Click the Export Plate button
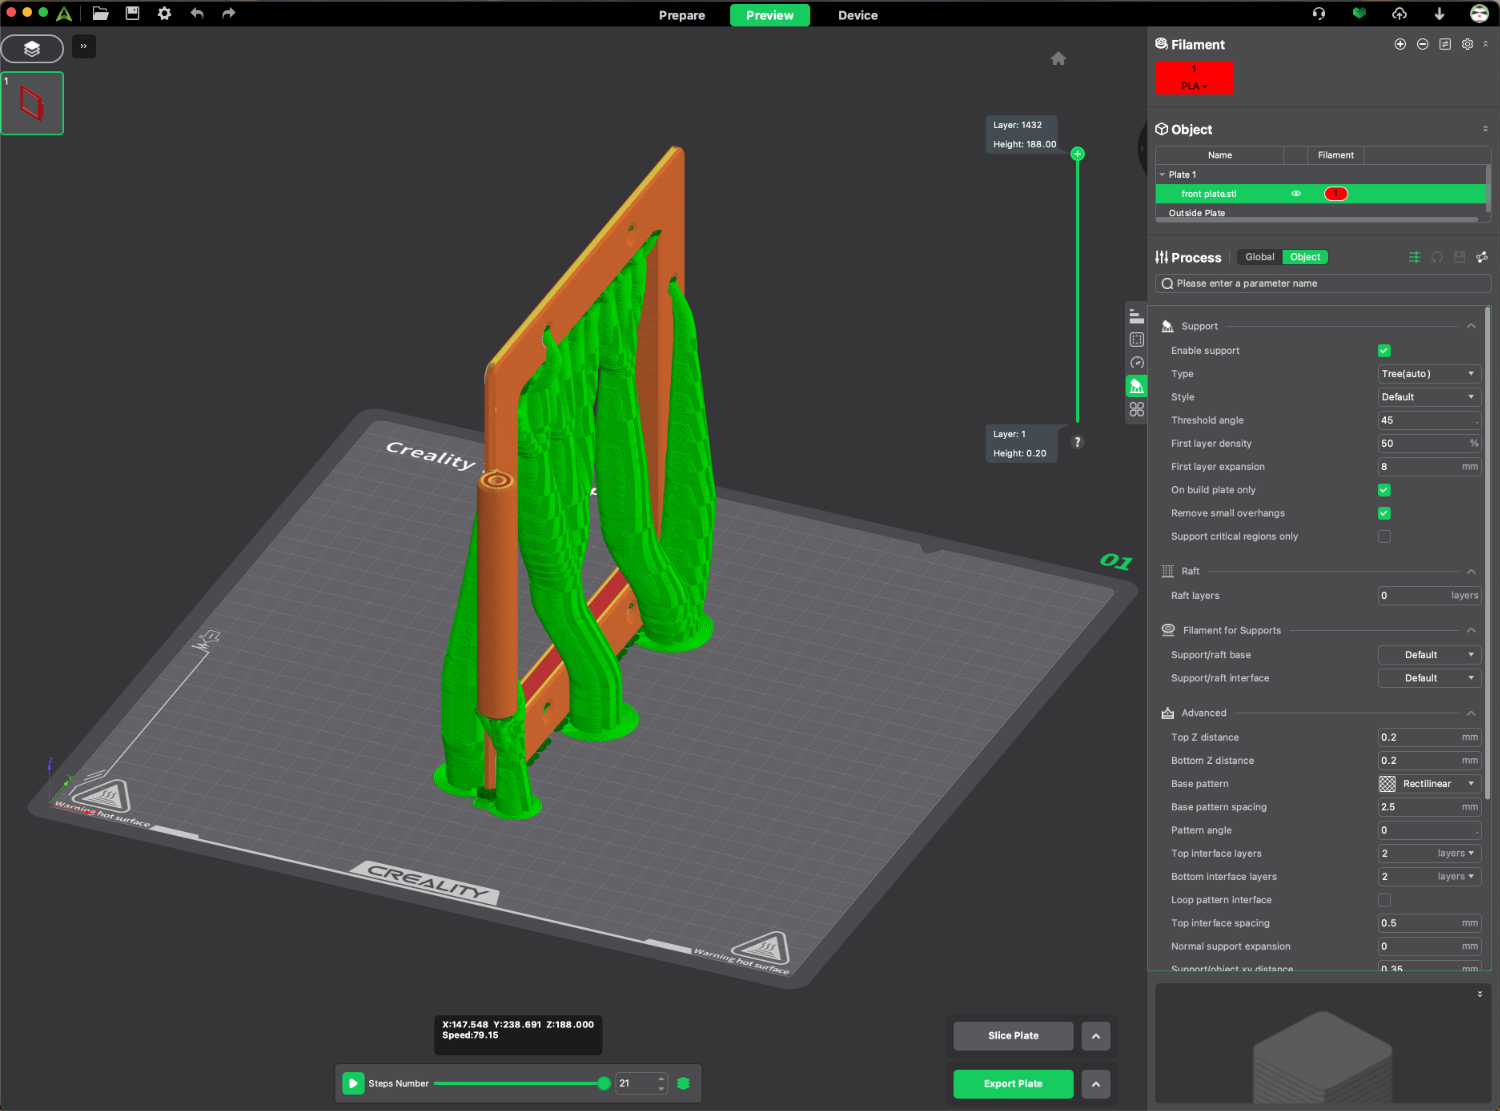The height and width of the screenshot is (1111, 1500). coord(1013,1084)
